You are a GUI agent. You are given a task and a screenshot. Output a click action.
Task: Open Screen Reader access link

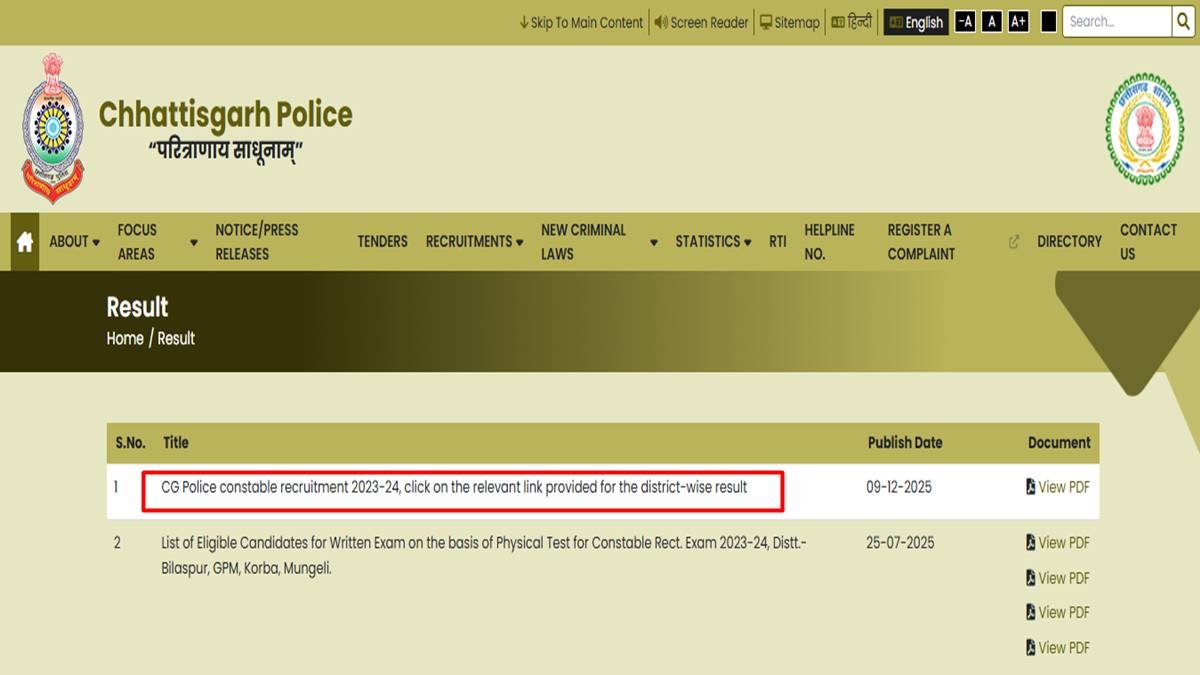701,22
